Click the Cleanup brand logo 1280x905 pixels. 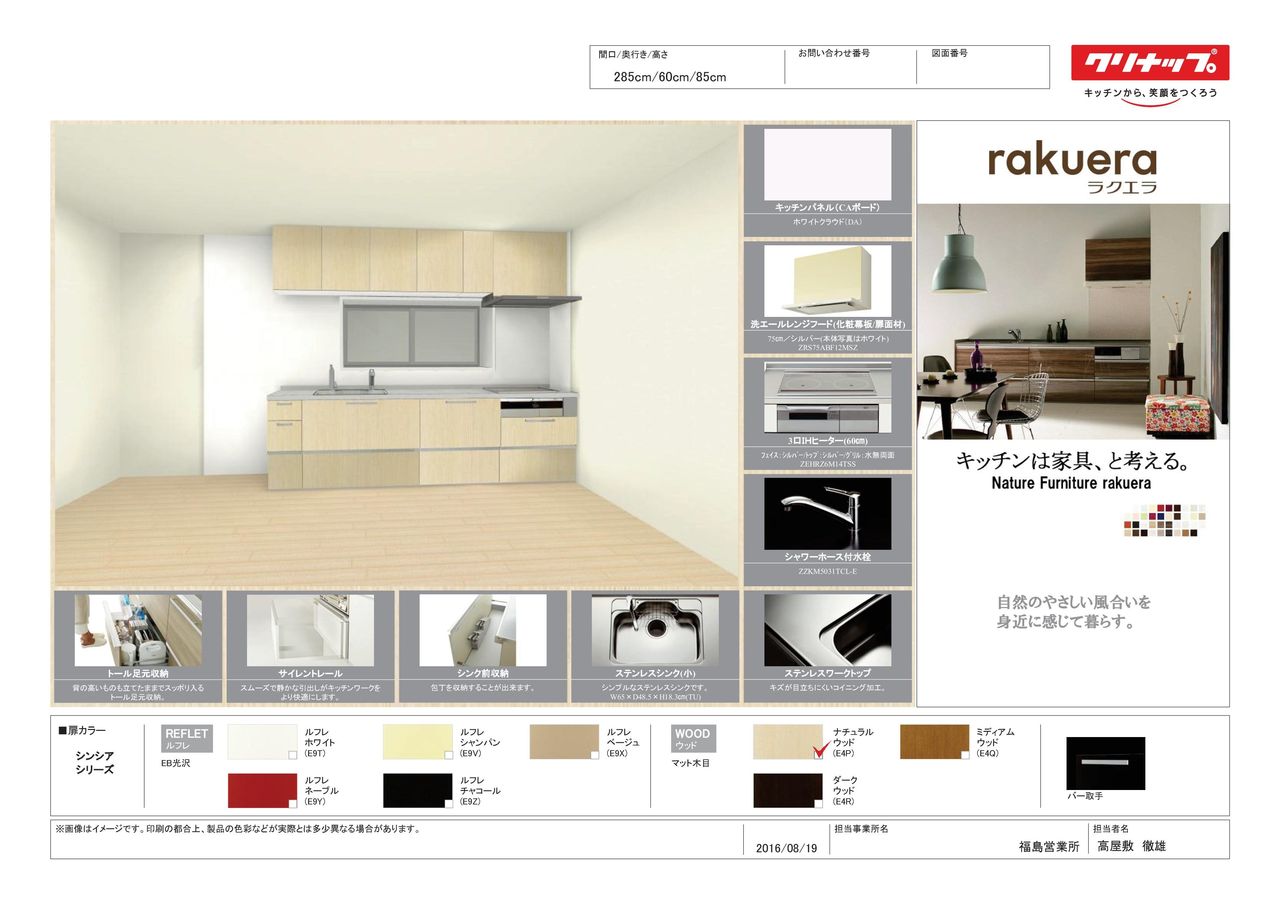pos(1150,63)
